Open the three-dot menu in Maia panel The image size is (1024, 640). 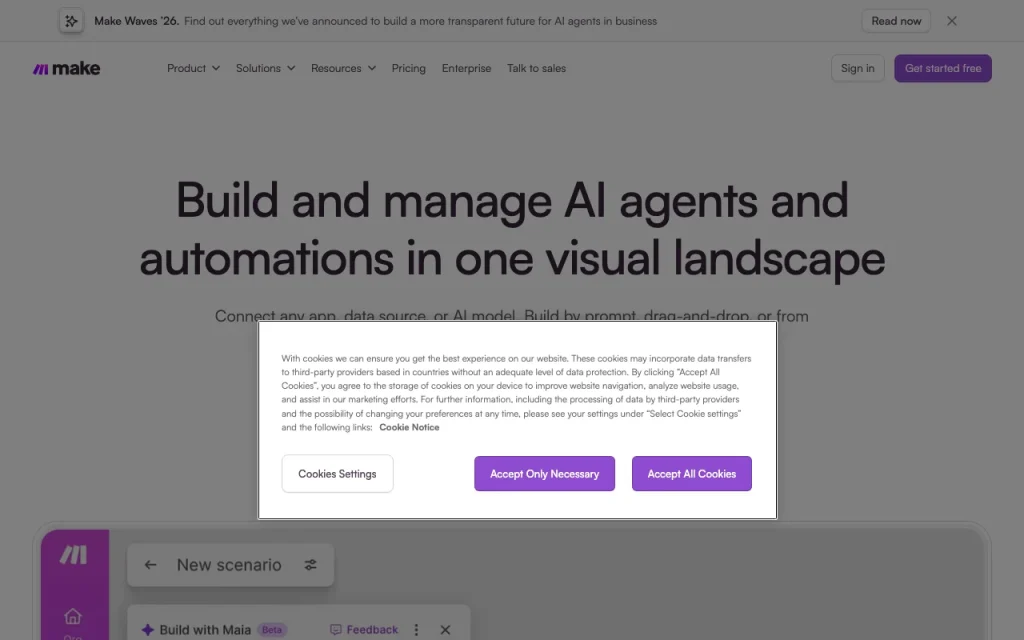coord(416,630)
